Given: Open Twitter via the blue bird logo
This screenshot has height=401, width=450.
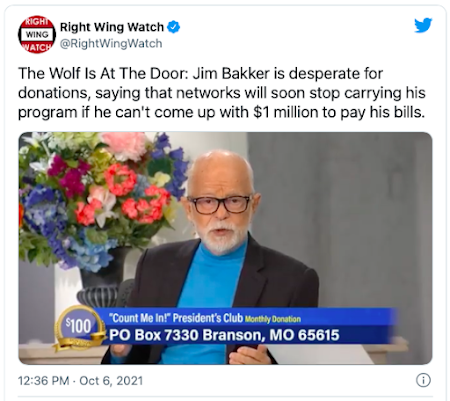Looking at the screenshot, I should point(423,26).
